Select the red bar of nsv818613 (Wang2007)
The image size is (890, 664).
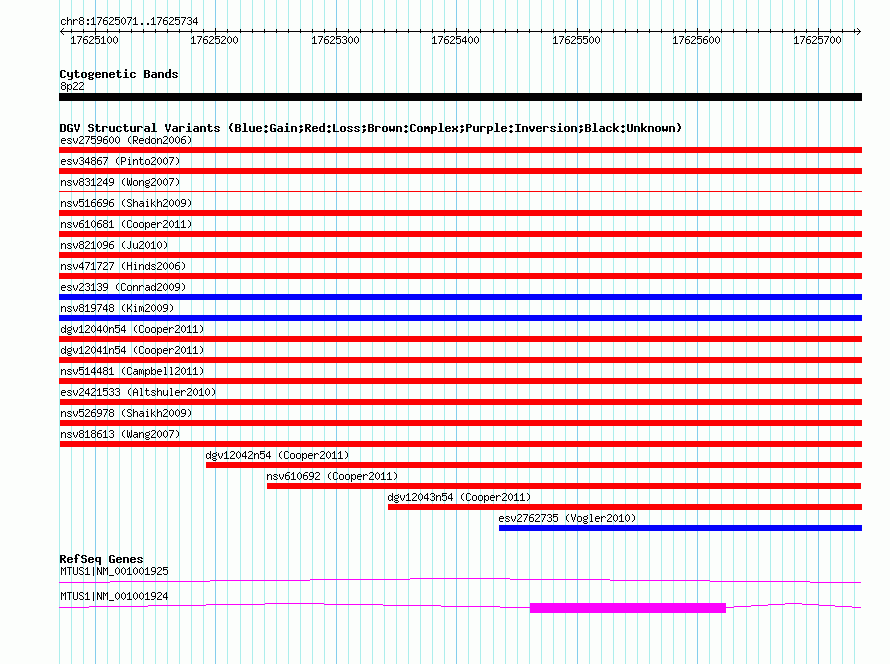click(x=460, y=444)
